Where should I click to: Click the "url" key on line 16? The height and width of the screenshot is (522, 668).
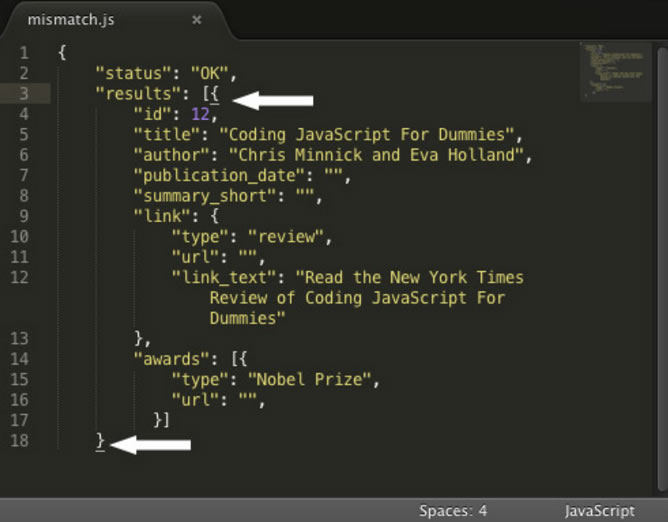click(x=195, y=400)
